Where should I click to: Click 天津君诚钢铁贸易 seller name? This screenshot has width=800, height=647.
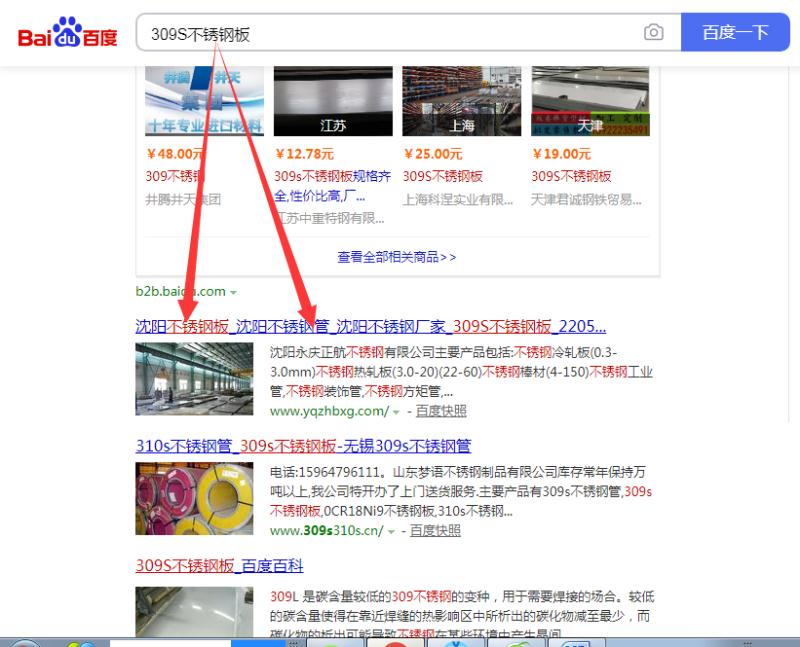pyautogui.click(x=586, y=200)
